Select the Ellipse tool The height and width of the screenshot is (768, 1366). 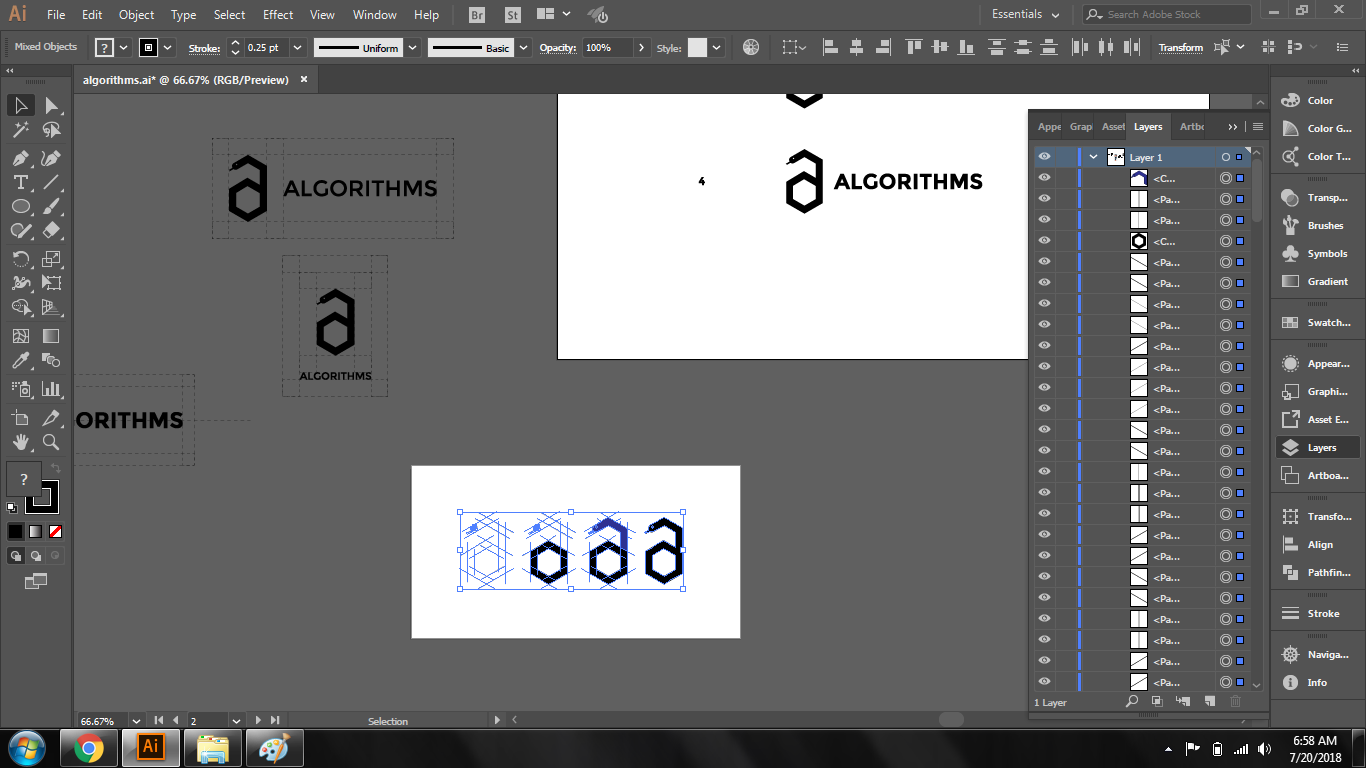[x=20, y=206]
